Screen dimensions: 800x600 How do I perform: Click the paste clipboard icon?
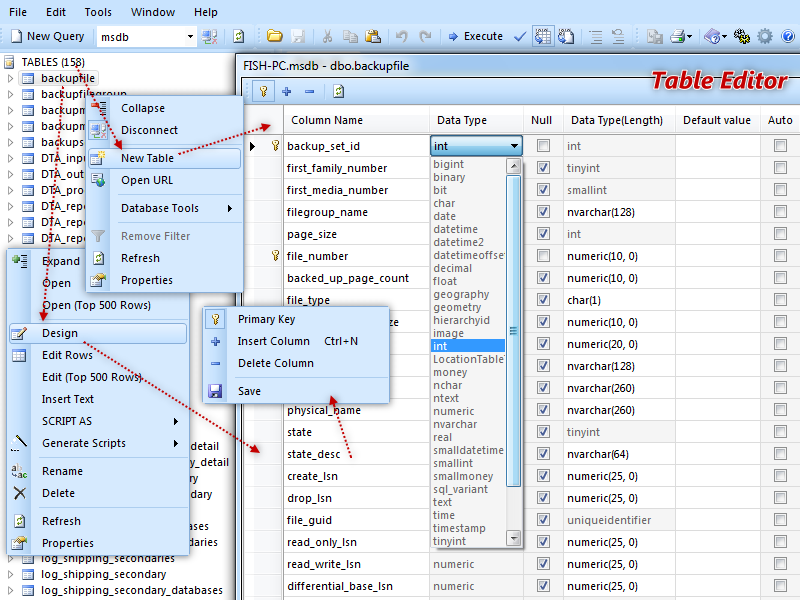373,36
